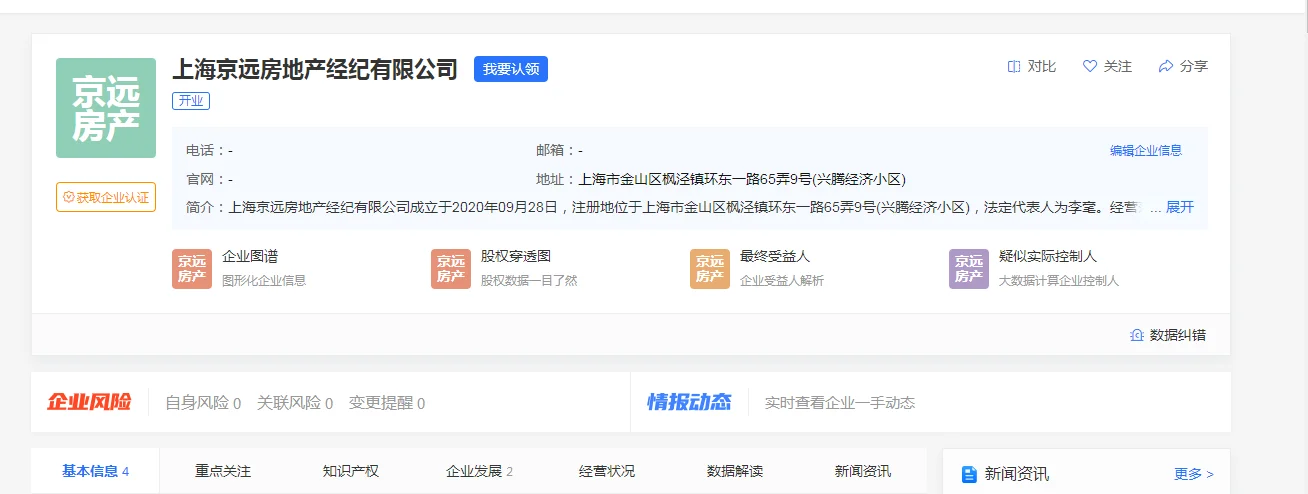Image resolution: width=1308 pixels, height=494 pixels.
Task: Click the green 京远房产 company logo
Action: [106, 108]
